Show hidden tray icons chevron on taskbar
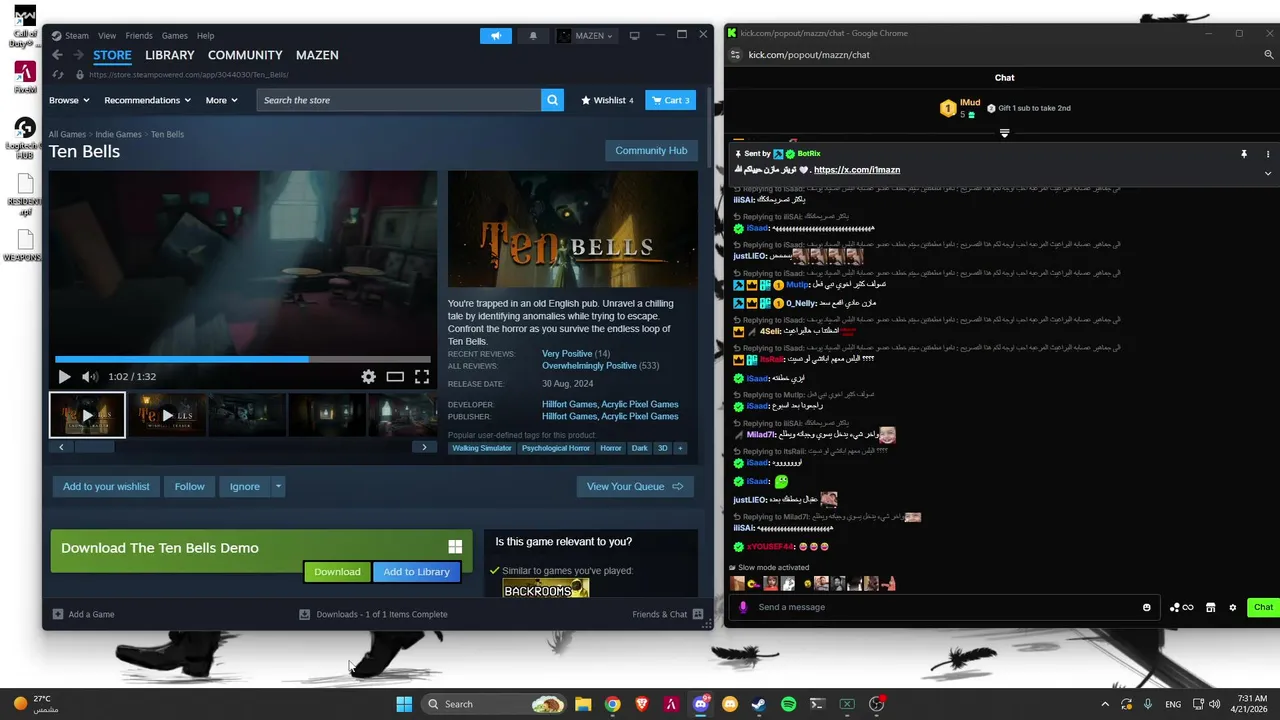 coord(1105,704)
